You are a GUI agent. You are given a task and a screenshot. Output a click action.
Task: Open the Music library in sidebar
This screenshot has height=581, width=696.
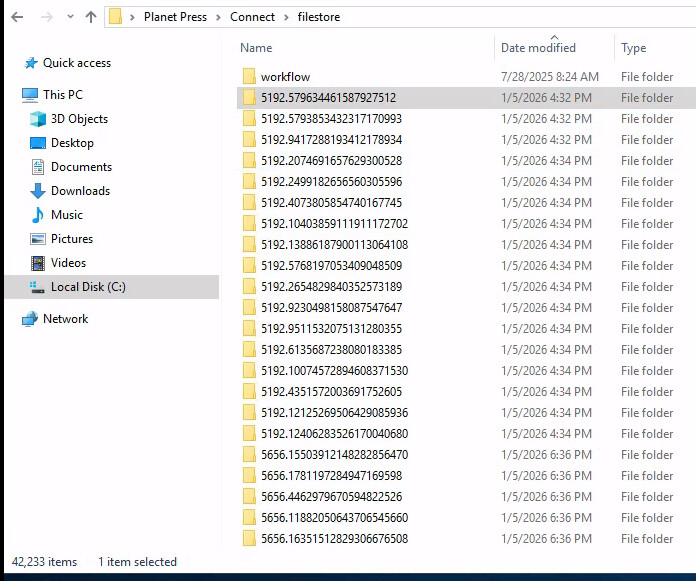point(66,215)
